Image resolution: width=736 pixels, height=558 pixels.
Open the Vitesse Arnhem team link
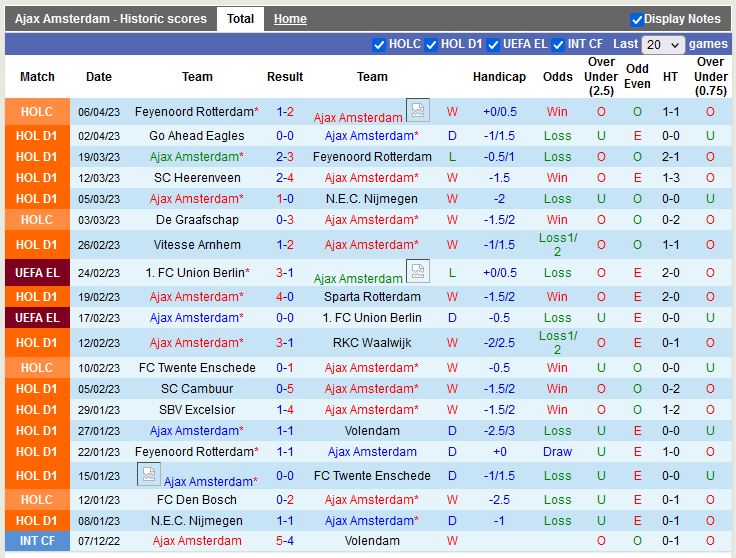tap(197, 245)
